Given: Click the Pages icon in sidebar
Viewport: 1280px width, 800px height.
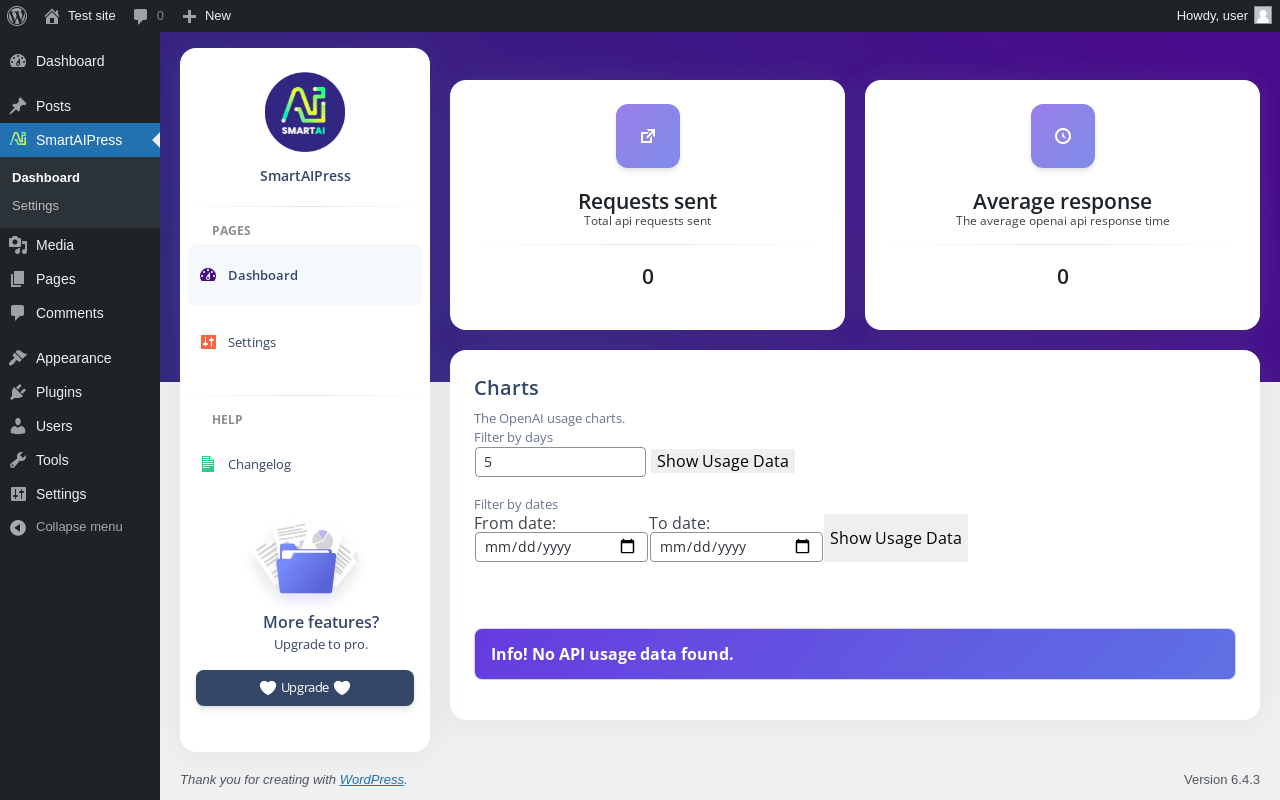Looking at the screenshot, I should 18,279.
